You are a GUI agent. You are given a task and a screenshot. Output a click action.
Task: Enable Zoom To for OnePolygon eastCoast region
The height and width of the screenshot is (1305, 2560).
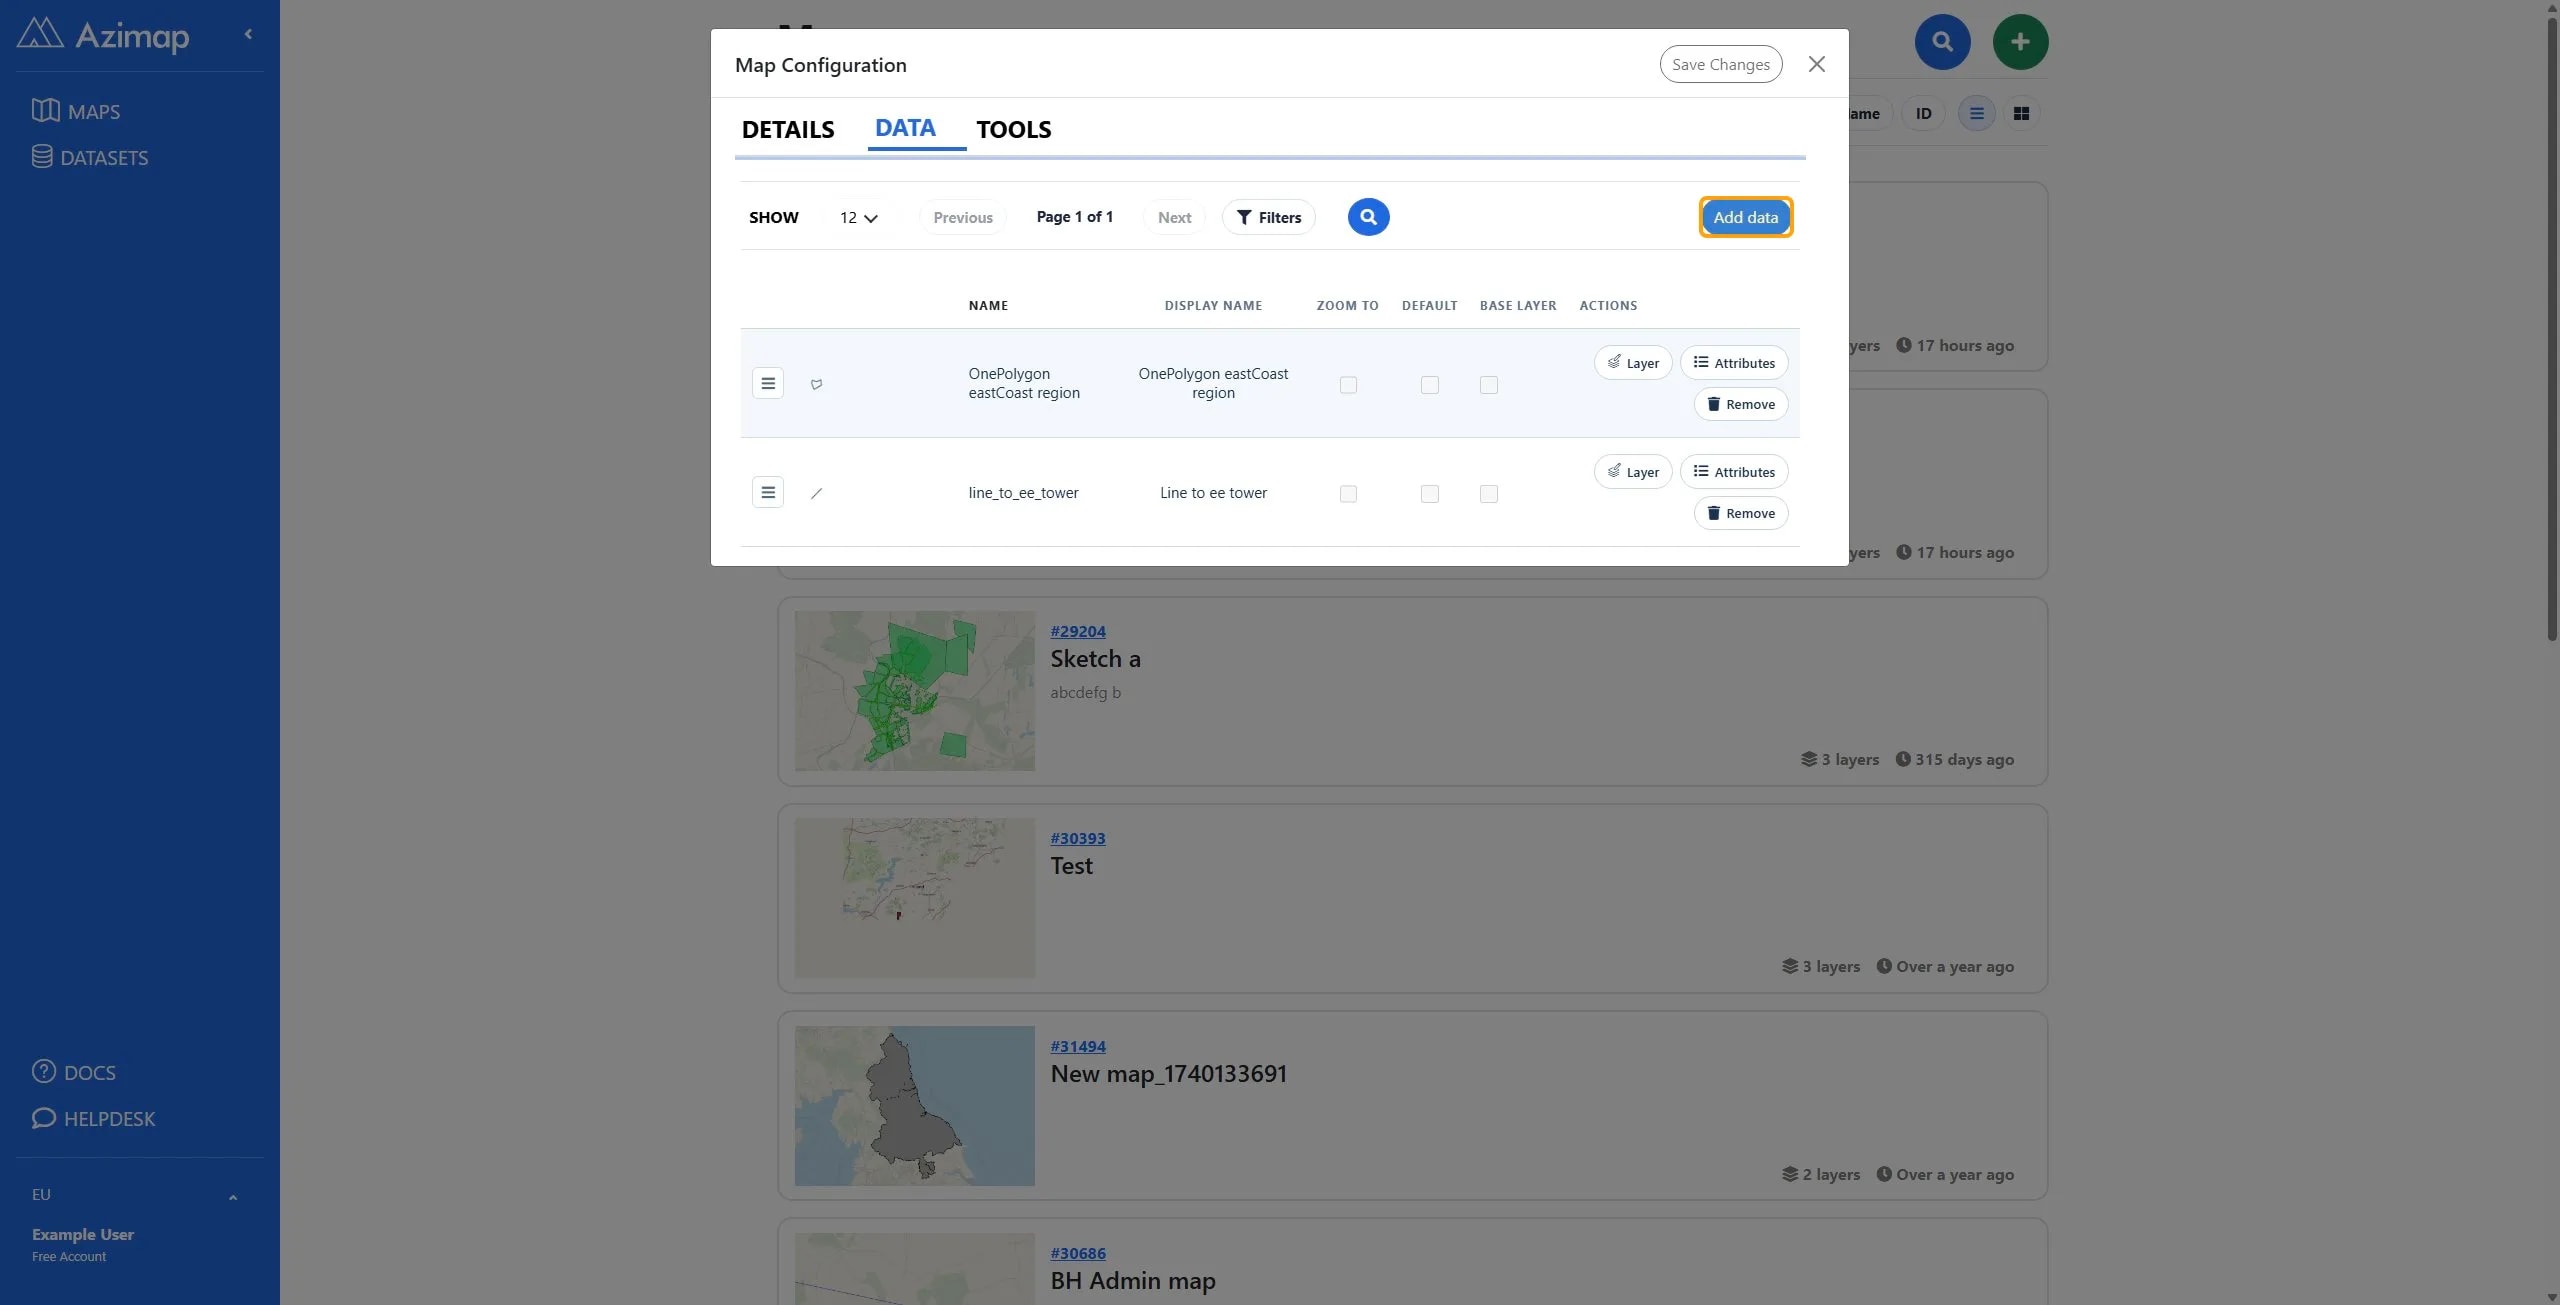1348,385
